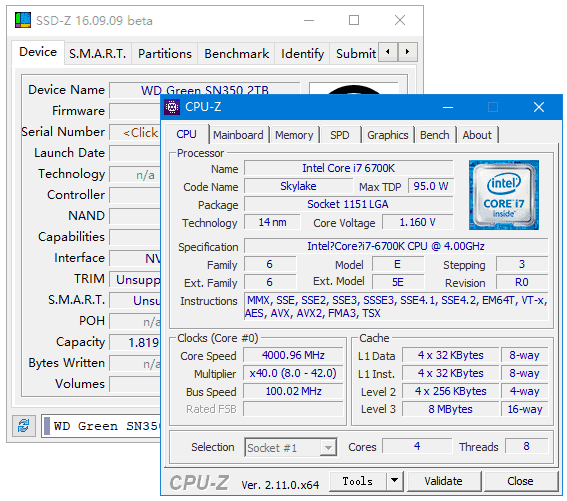Select the Bench tab in CPU-Z
567x501 pixels.
[x=435, y=135]
